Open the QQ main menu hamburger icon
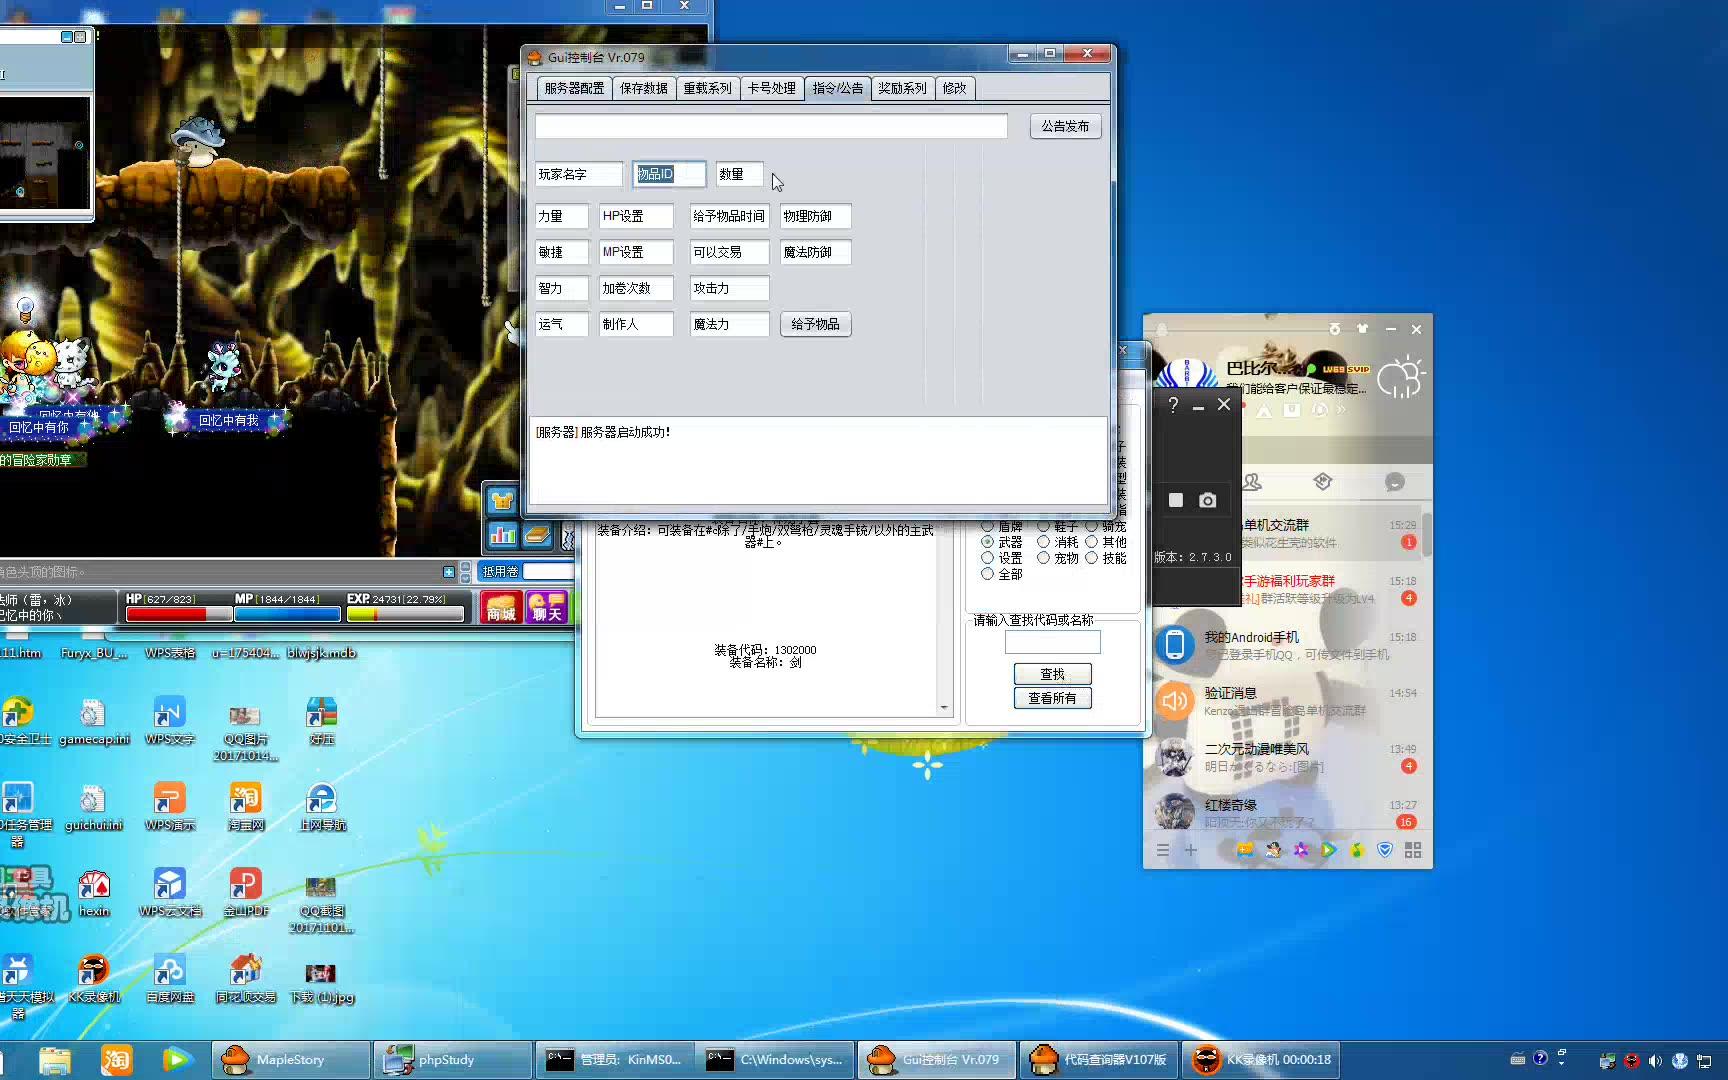The width and height of the screenshot is (1728, 1080). tap(1162, 850)
